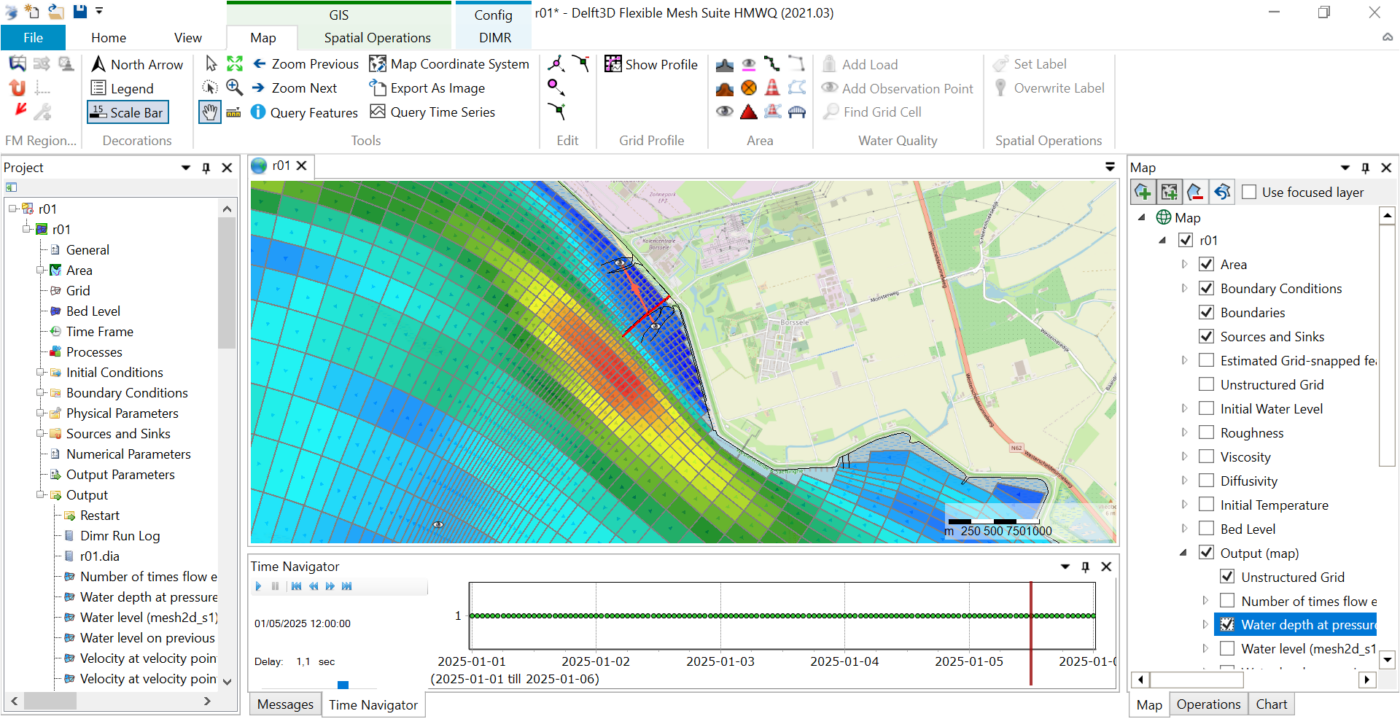
Task: Disable the Boundary Conditions layer checkbox
Action: pos(1206,288)
